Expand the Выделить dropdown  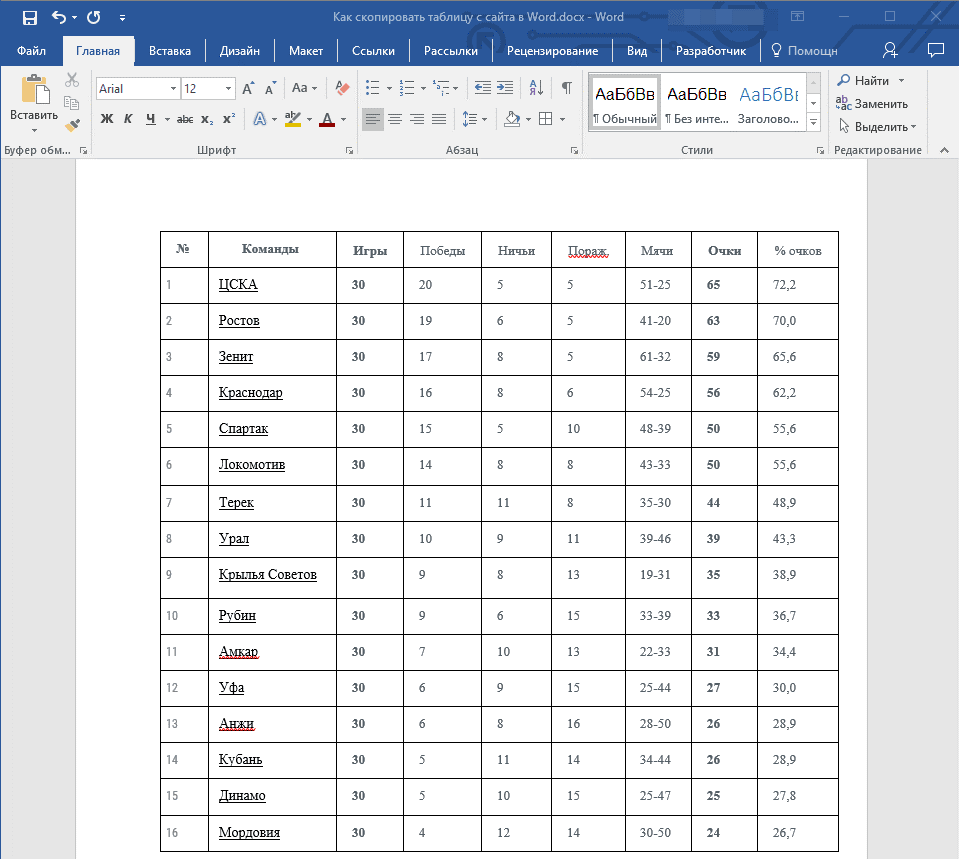(x=912, y=127)
